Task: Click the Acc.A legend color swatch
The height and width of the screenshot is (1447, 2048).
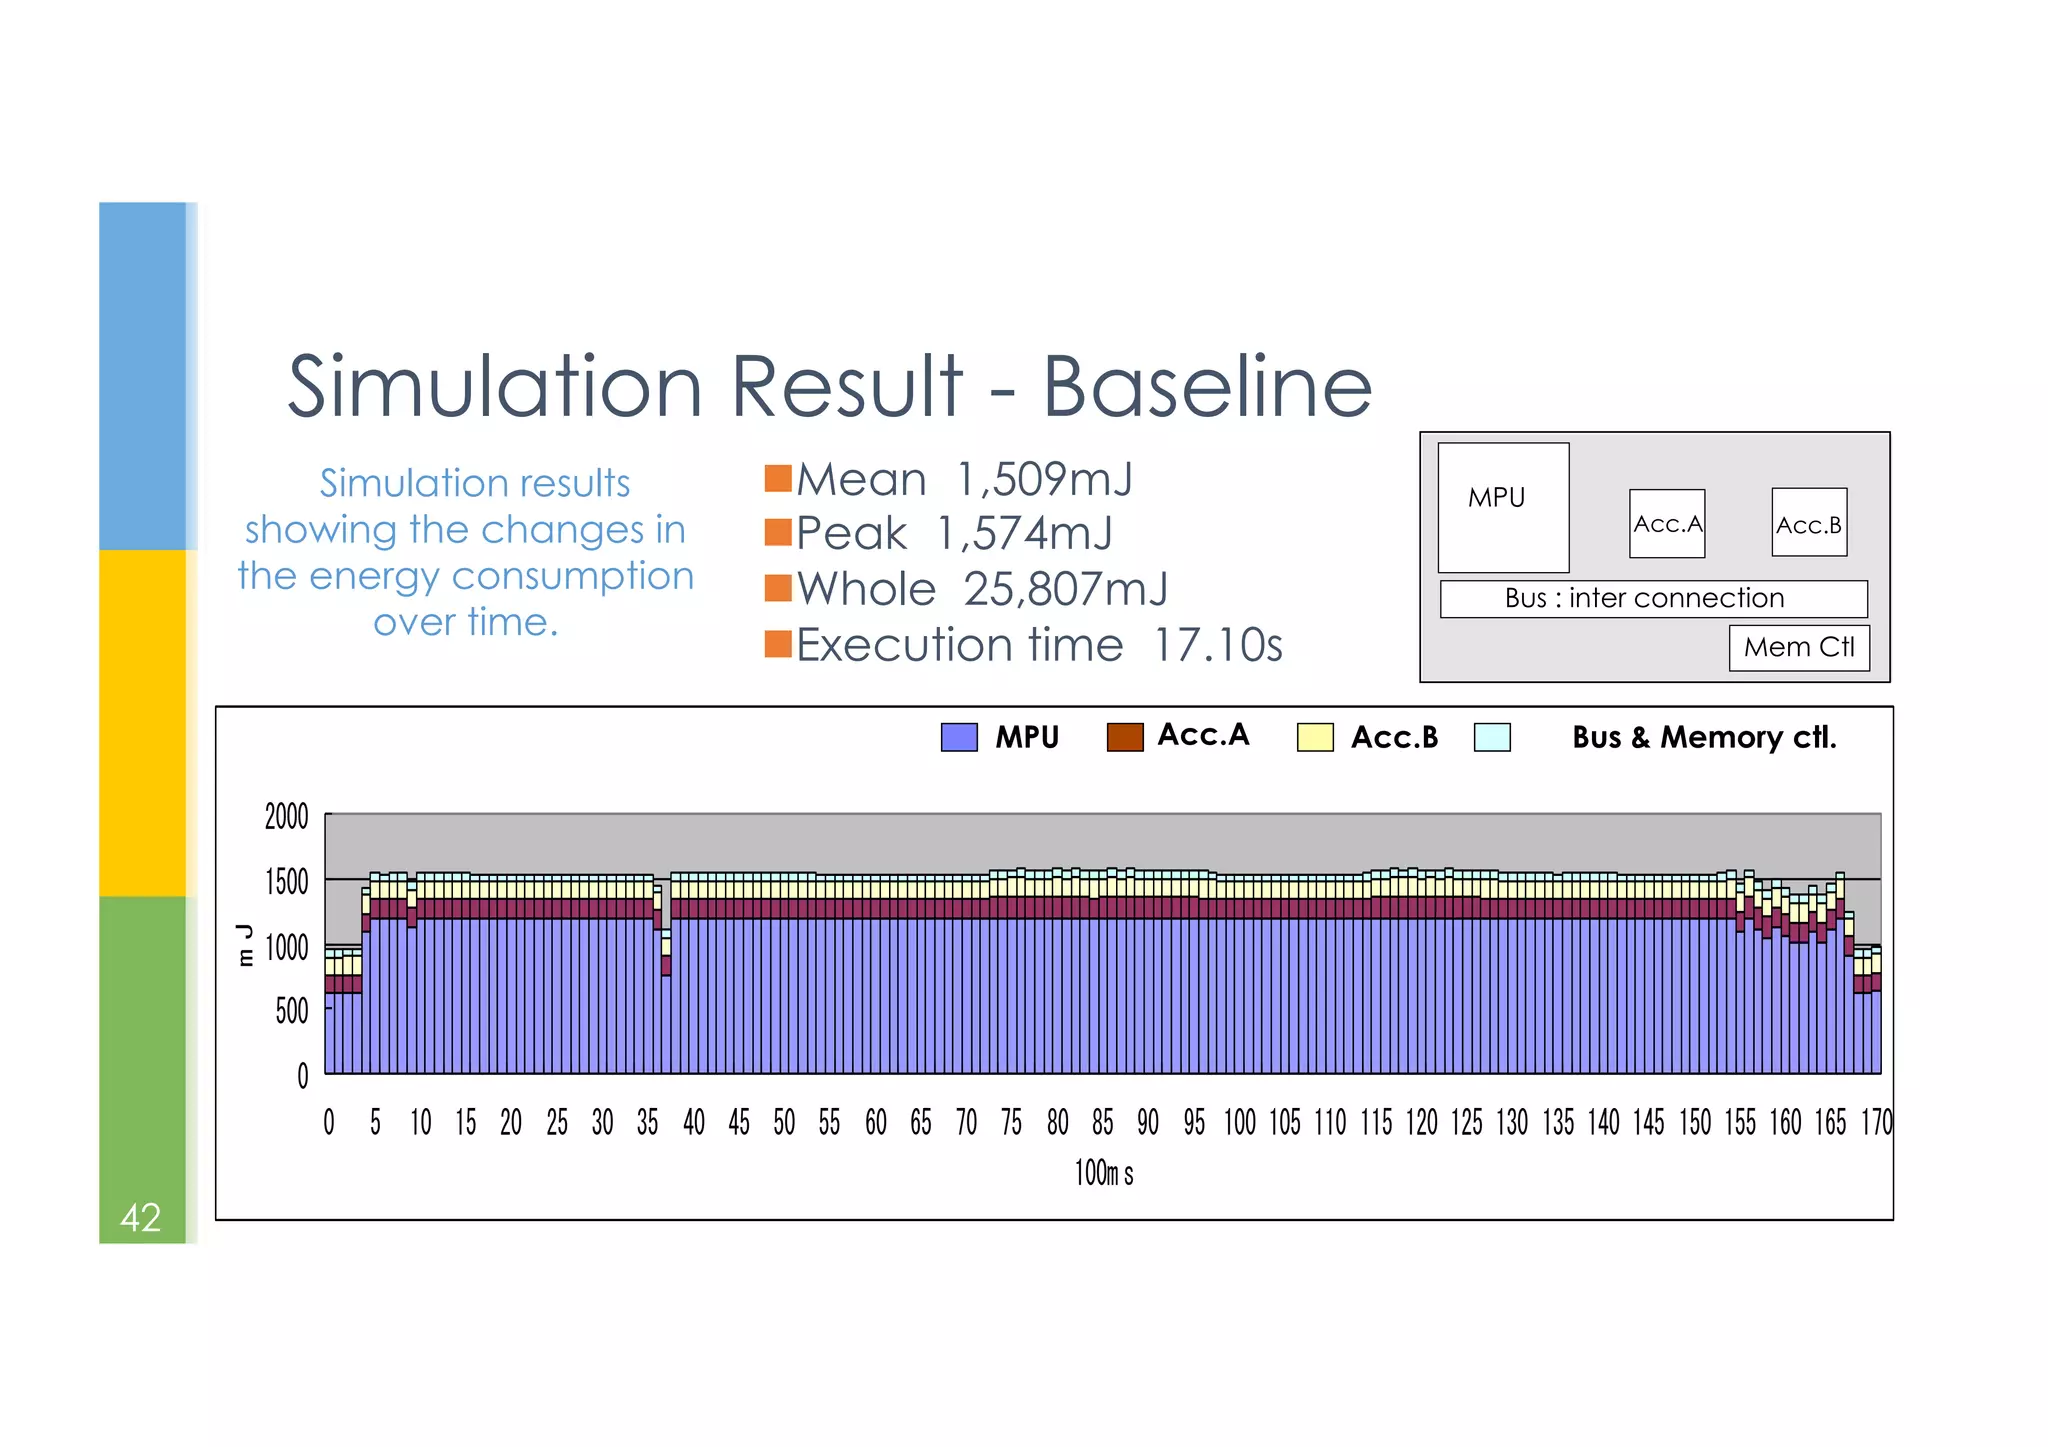Action: click(x=1125, y=737)
